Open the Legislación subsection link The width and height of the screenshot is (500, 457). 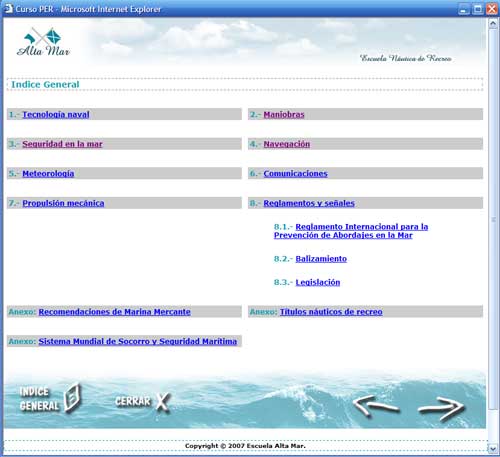click(318, 282)
